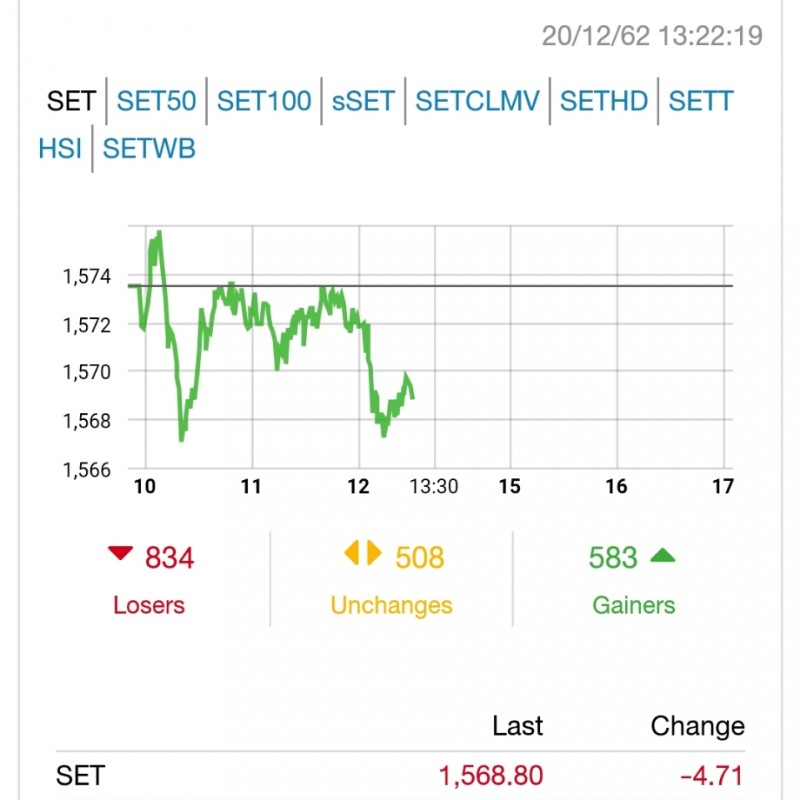Click the 12 hour axis label

358,487
